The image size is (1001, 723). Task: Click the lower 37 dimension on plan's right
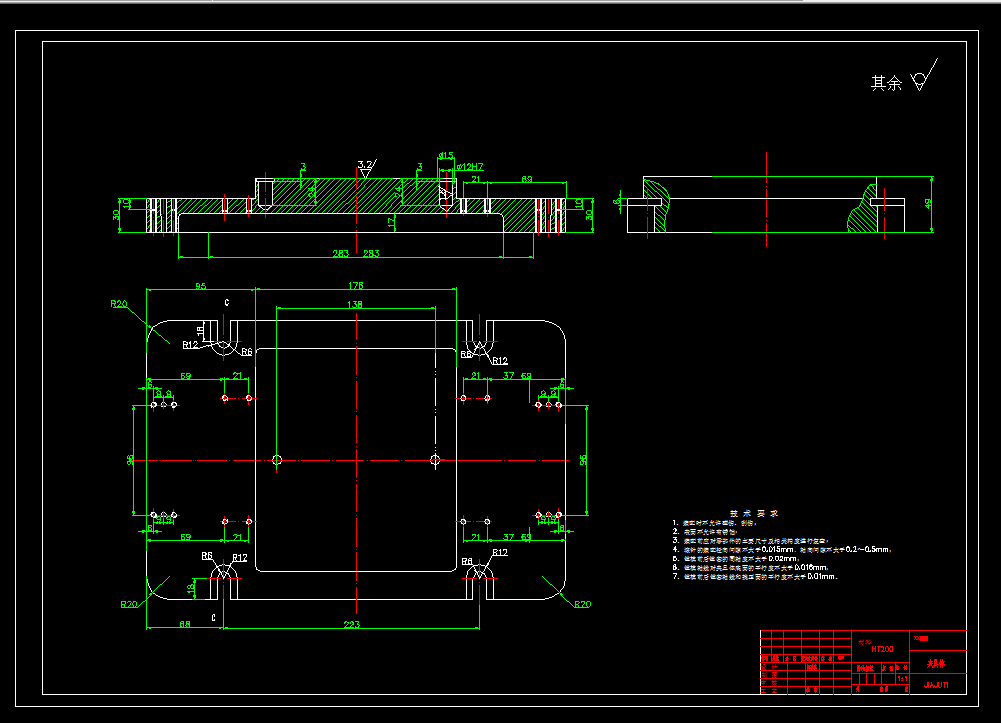pyautogui.click(x=508, y=537)
